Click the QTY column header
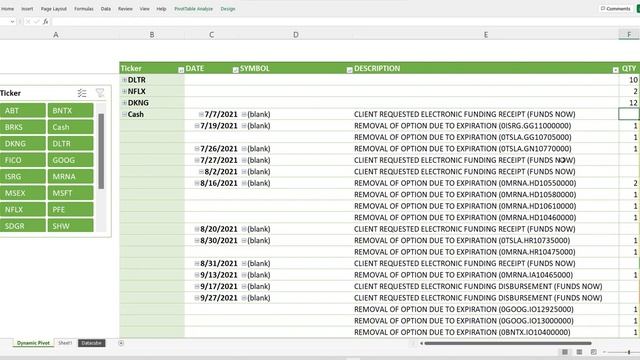The image size is (640, 360). point(629,69)
